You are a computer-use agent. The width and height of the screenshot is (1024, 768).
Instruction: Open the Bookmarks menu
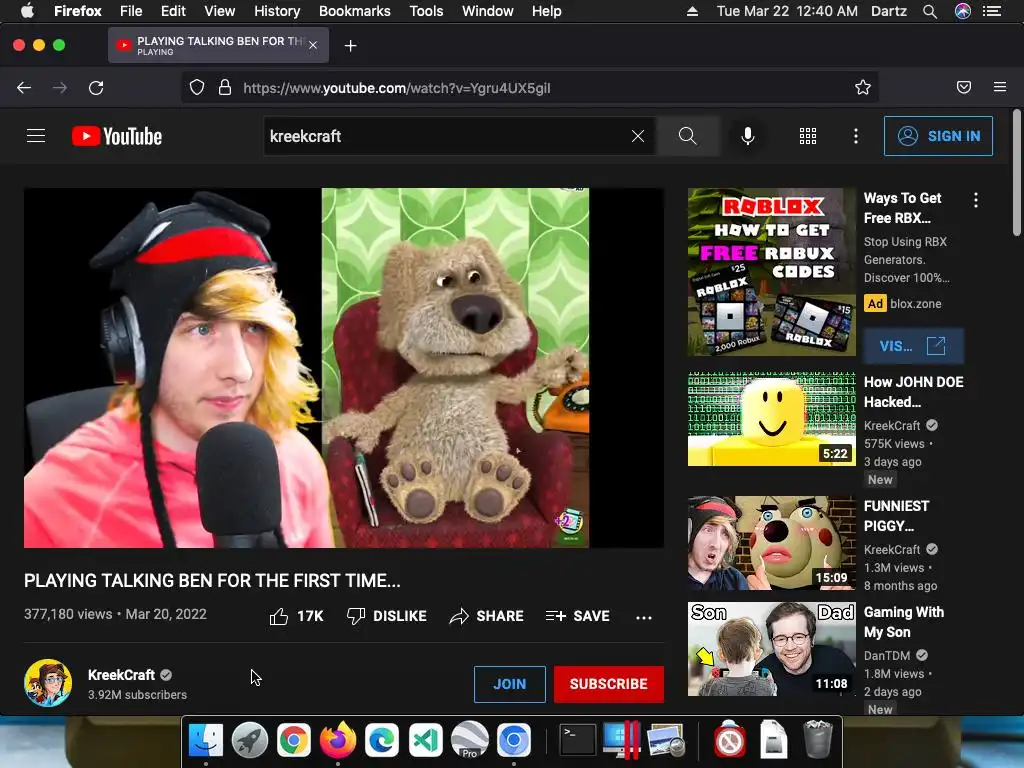pyautogui.click(x=355, y=11)
